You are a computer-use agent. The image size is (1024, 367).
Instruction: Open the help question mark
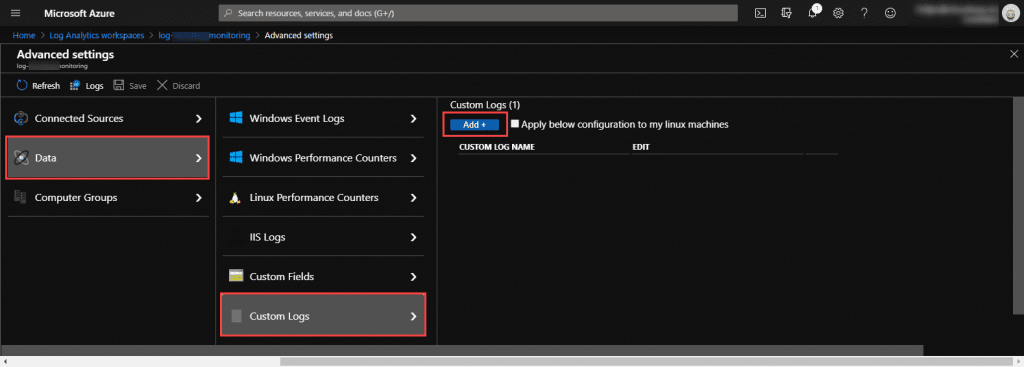864,13
